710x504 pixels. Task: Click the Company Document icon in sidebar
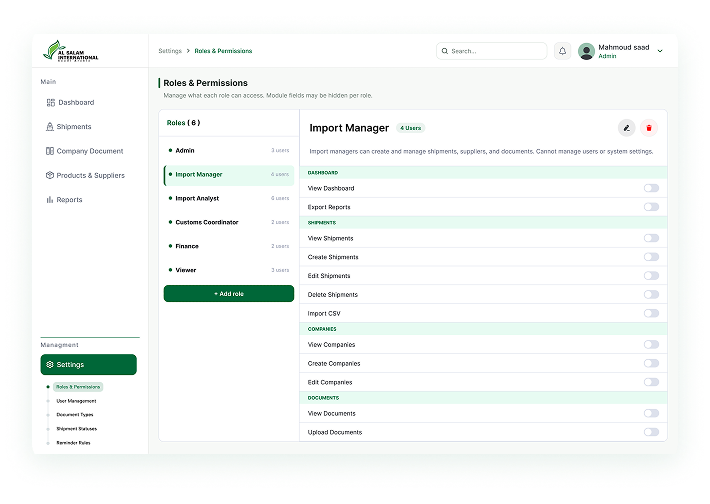click(50, 151)
